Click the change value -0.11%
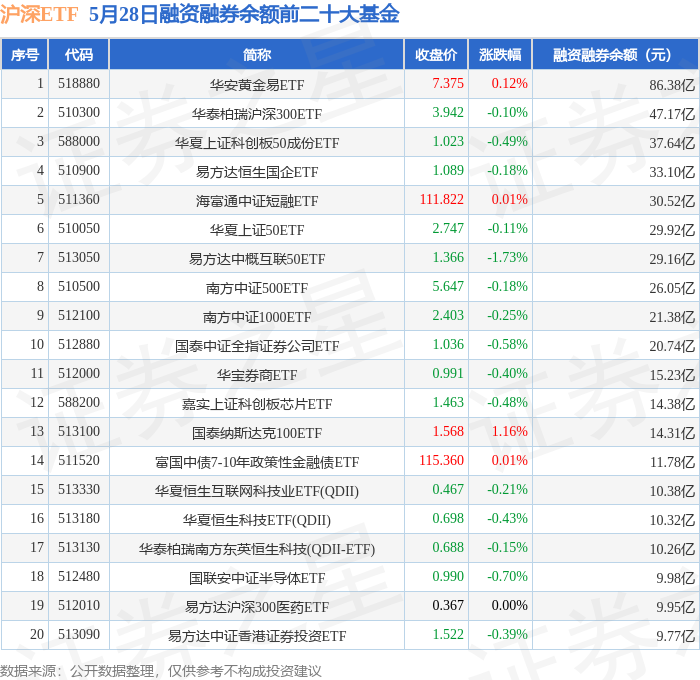Image resolution: width=700 pixels, height=680 pixels. (507, 229)
